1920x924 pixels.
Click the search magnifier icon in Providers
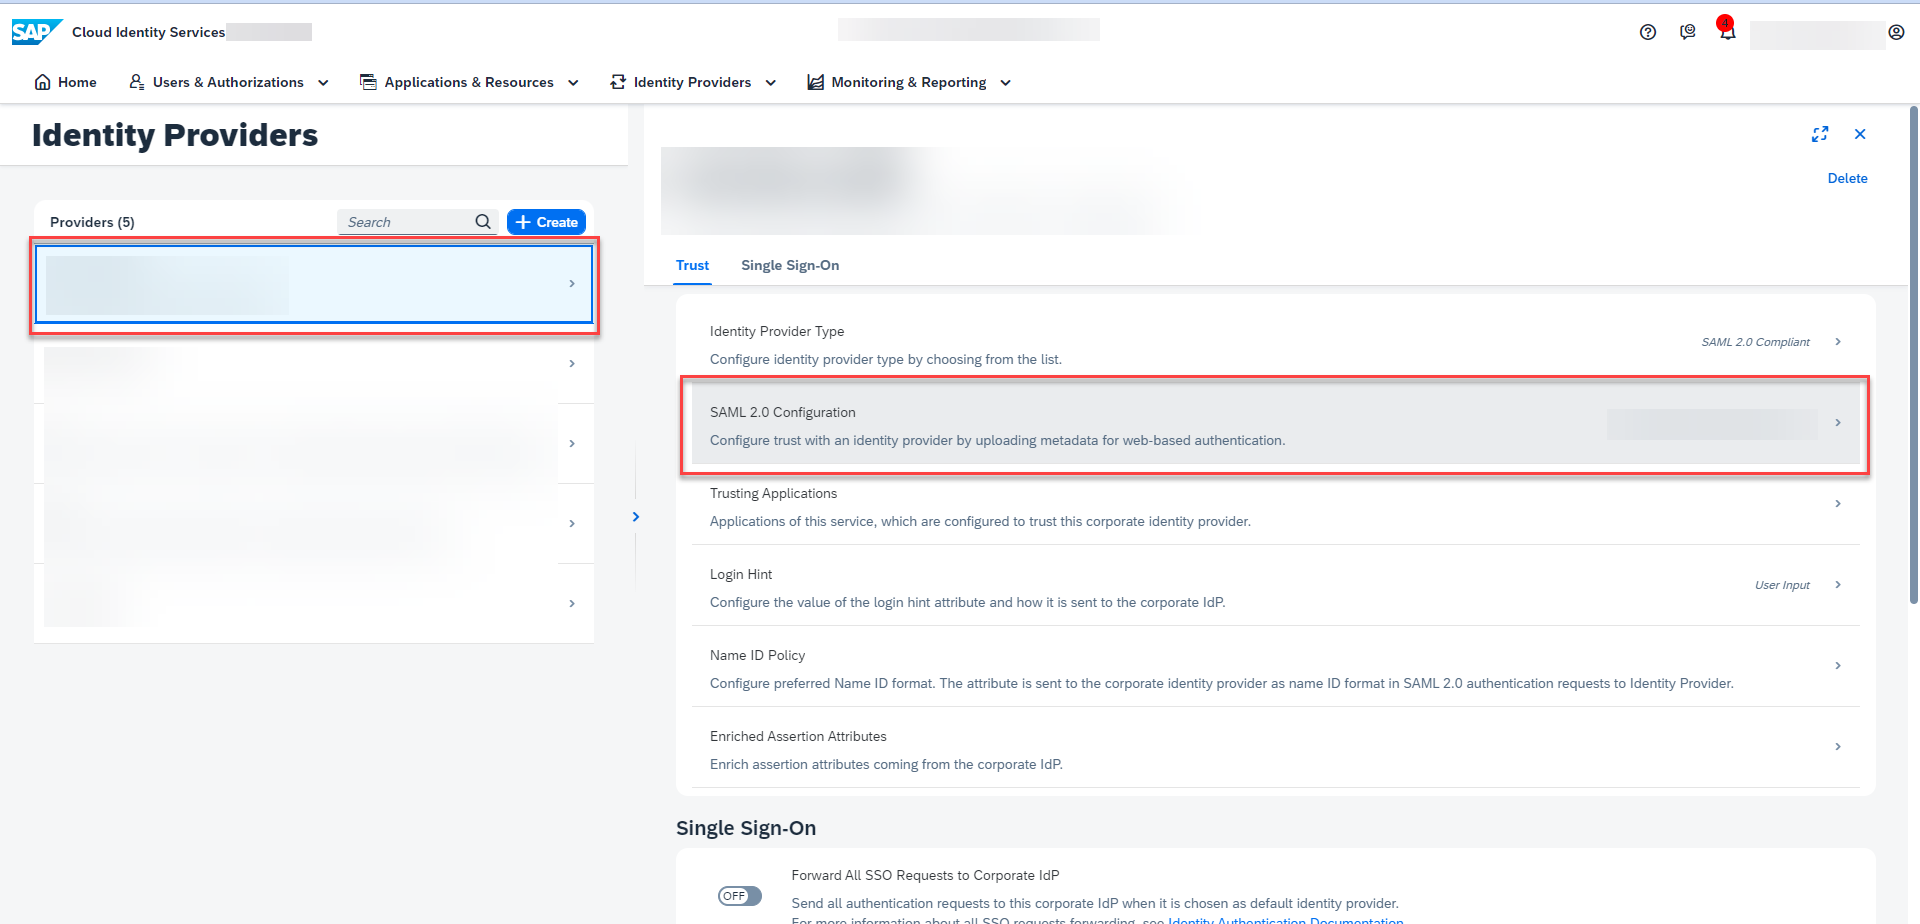[x=483, y=222]
